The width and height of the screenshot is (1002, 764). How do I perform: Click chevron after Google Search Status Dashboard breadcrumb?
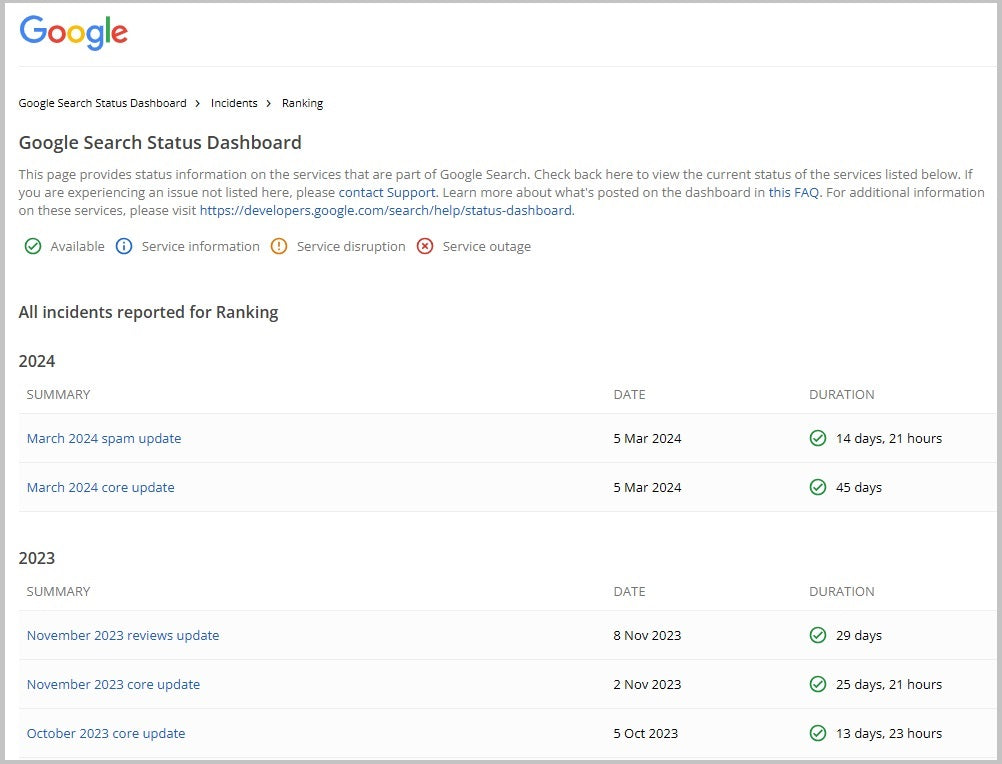(x=198, y=103)
